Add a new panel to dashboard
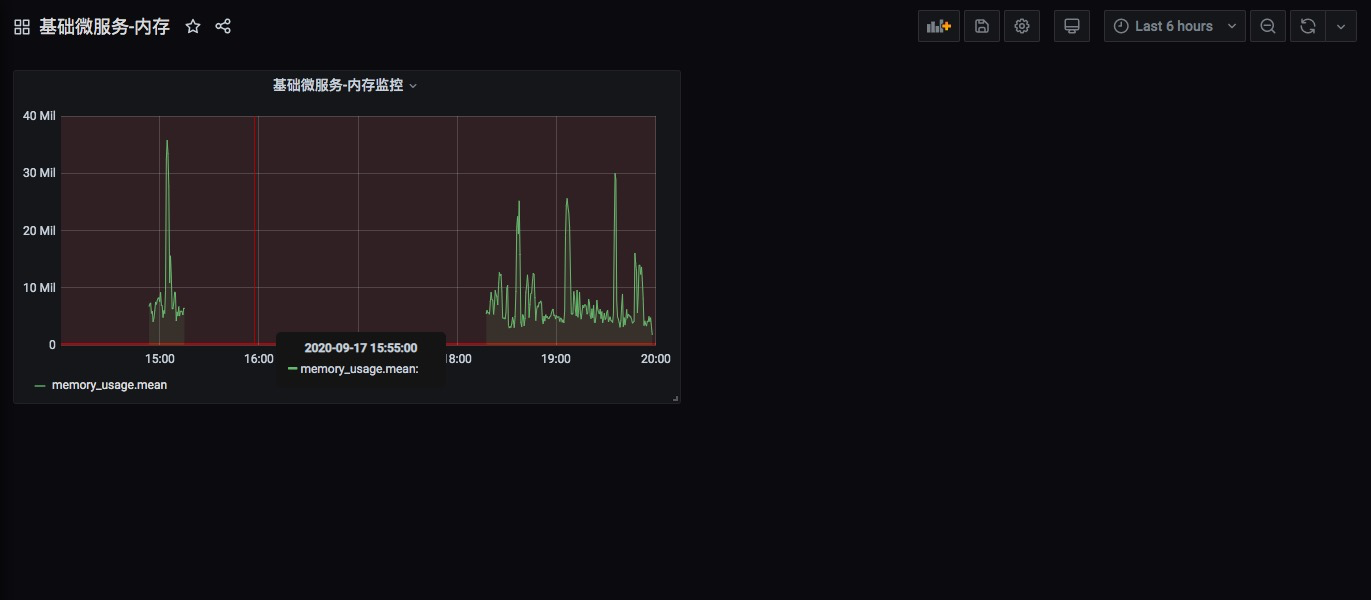1371x600 pixels. pos(939,26)
